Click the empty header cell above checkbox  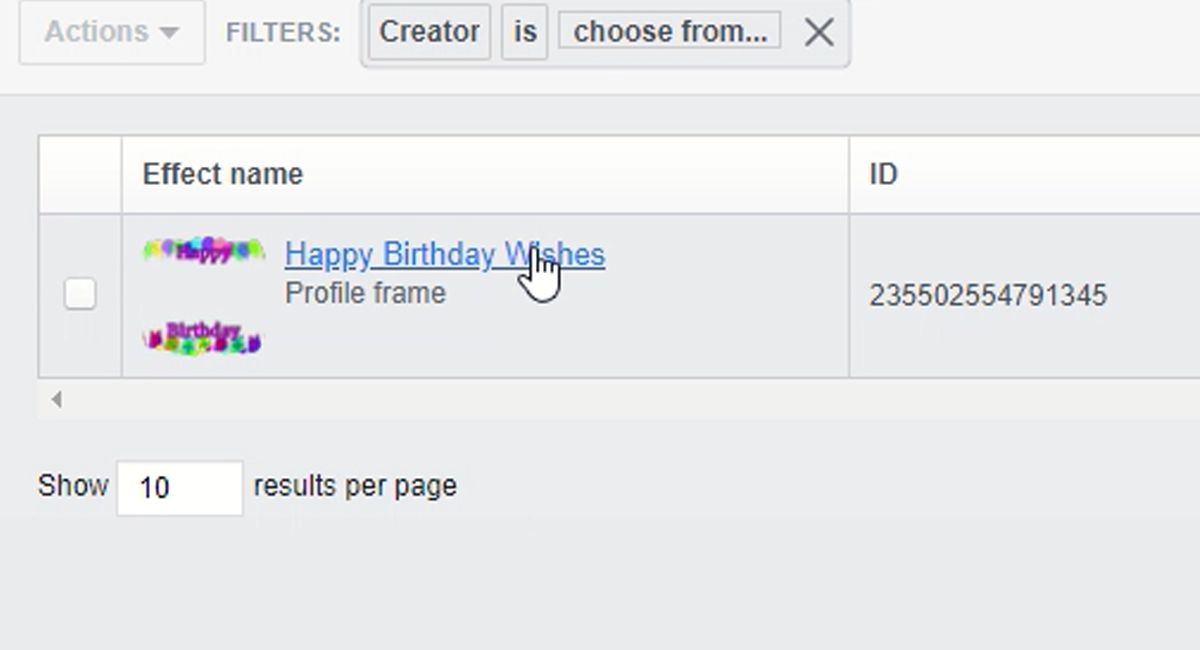click(80, 174)
